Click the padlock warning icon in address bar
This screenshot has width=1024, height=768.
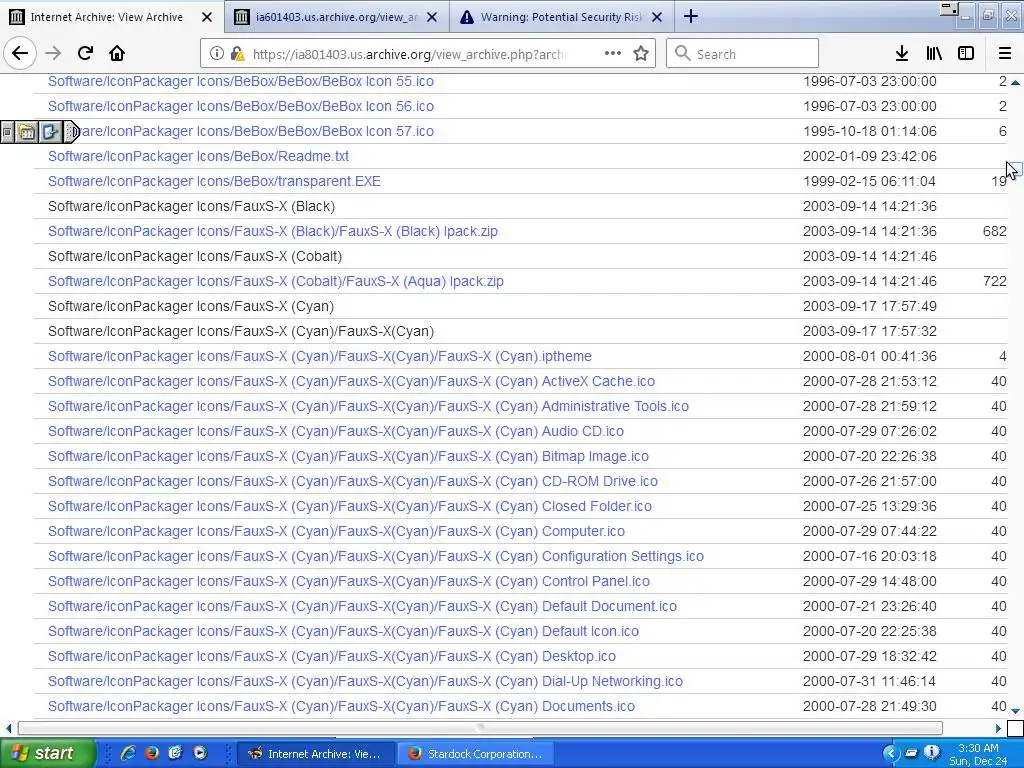pyautogui.click(x=237, y=54)
